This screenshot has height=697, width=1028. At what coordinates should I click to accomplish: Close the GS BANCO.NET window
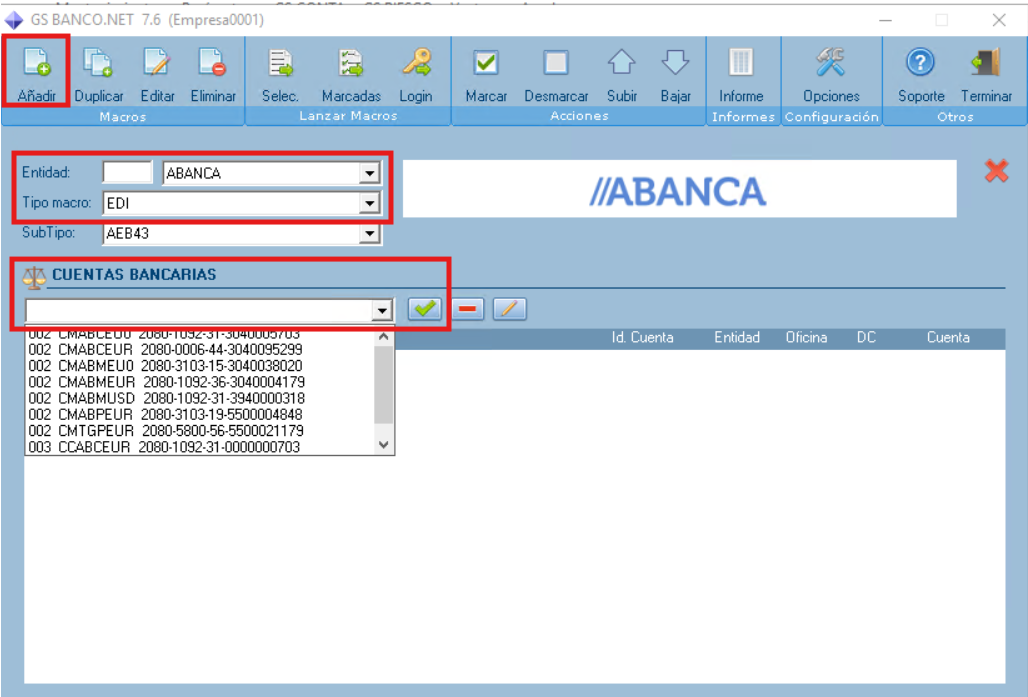click(x=999, y=20)
